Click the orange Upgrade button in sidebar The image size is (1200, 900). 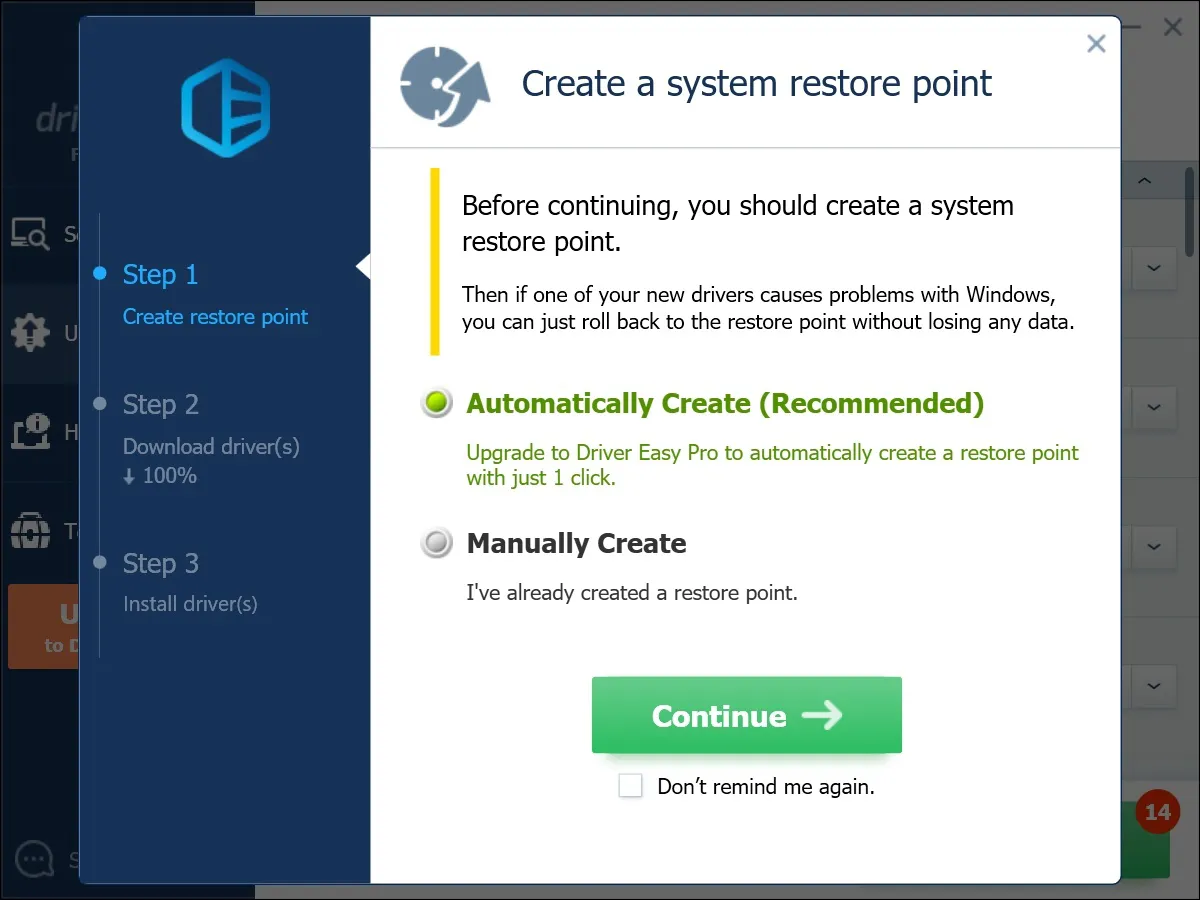point(43,626)
